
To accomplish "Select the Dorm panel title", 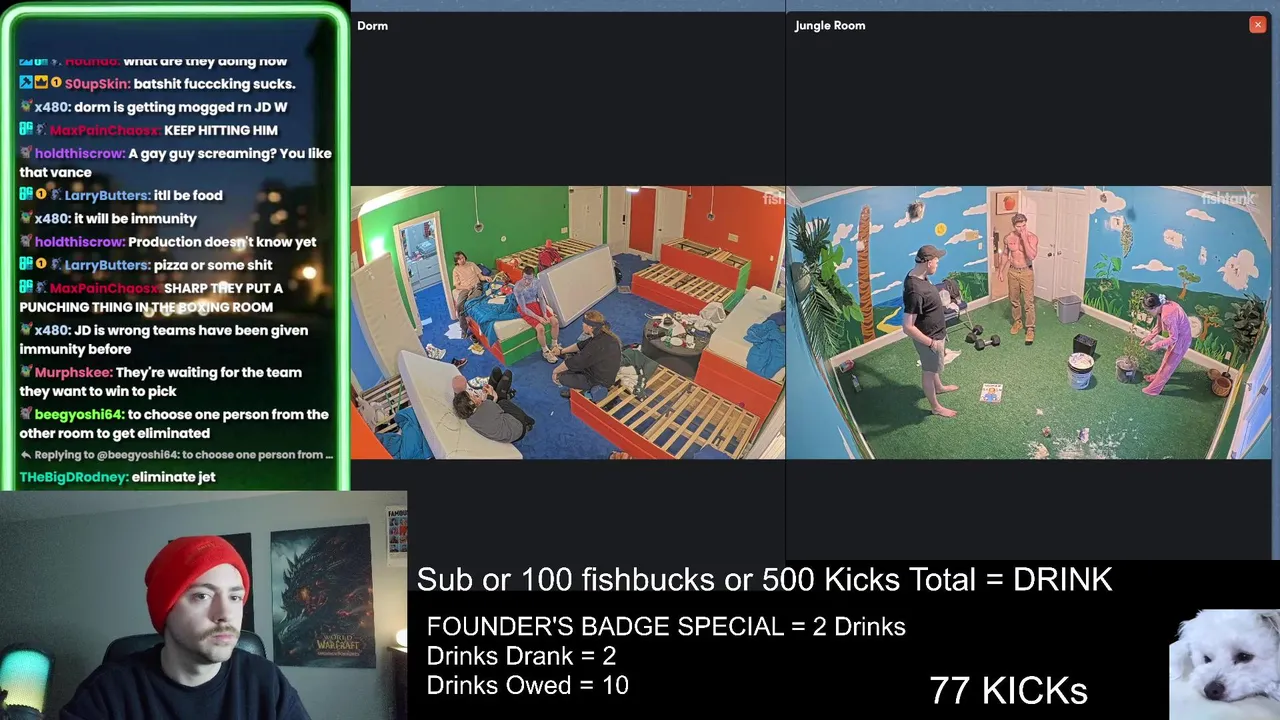I will coord(372,26).
